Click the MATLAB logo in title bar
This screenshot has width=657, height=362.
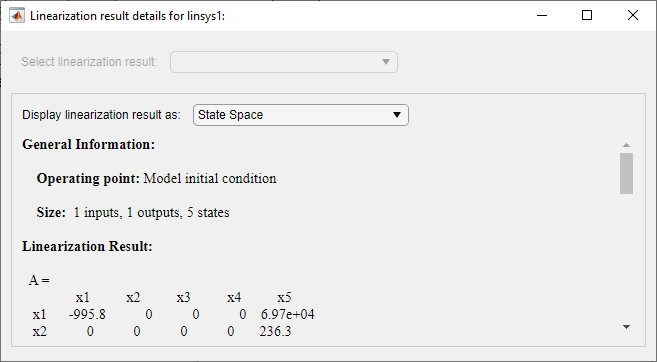point(17,16)
